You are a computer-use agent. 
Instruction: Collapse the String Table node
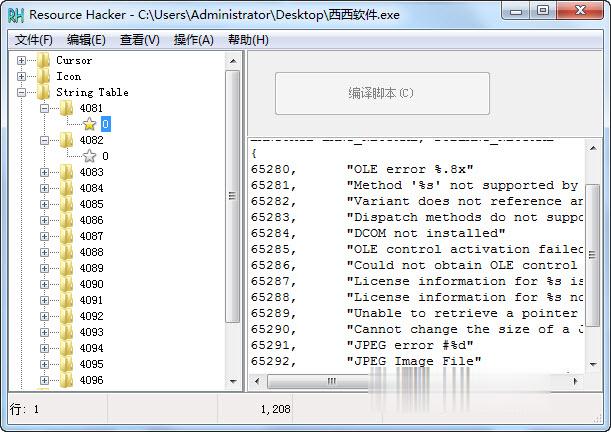tap(21, 92)
